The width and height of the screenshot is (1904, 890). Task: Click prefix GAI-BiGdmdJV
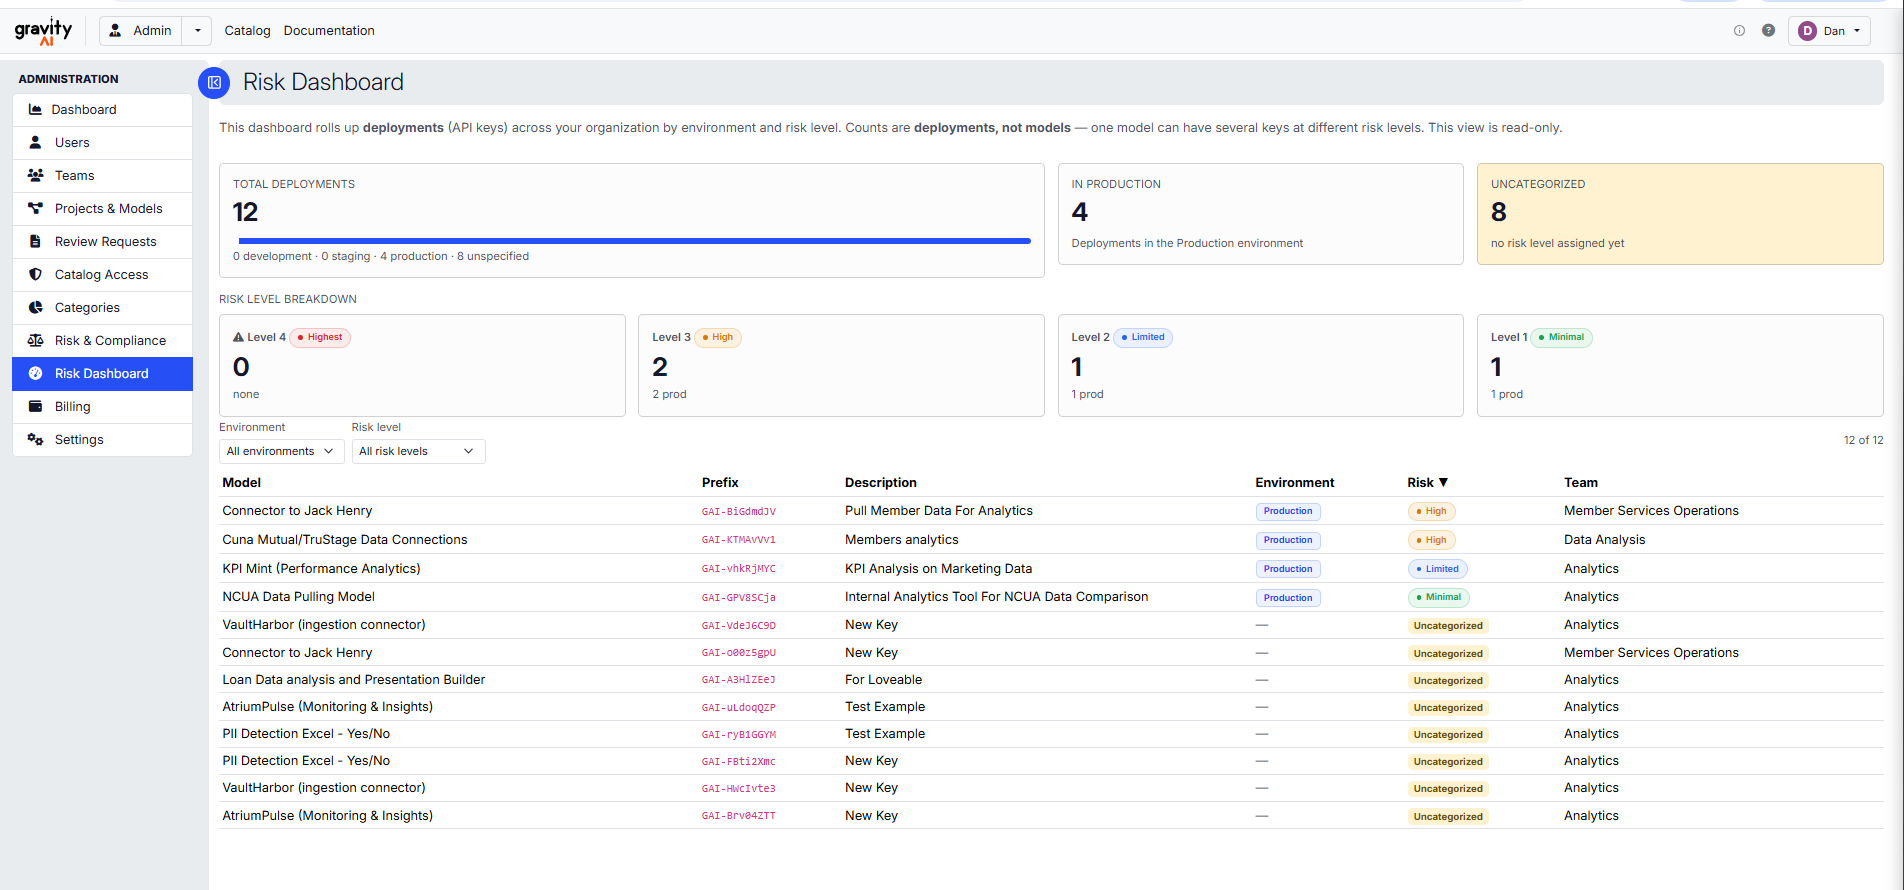pos(739,512)
